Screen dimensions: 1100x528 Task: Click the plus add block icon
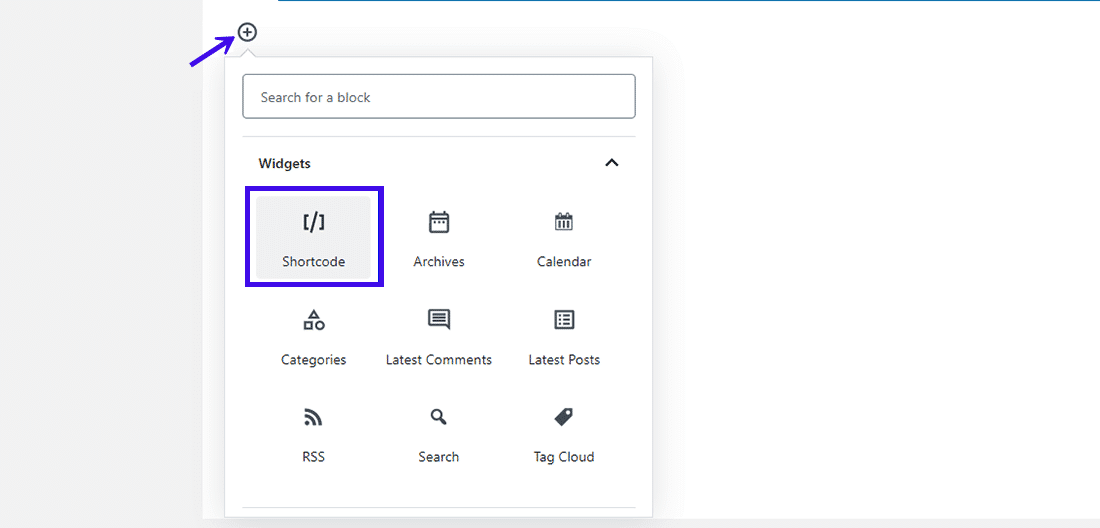click(247, 33)
